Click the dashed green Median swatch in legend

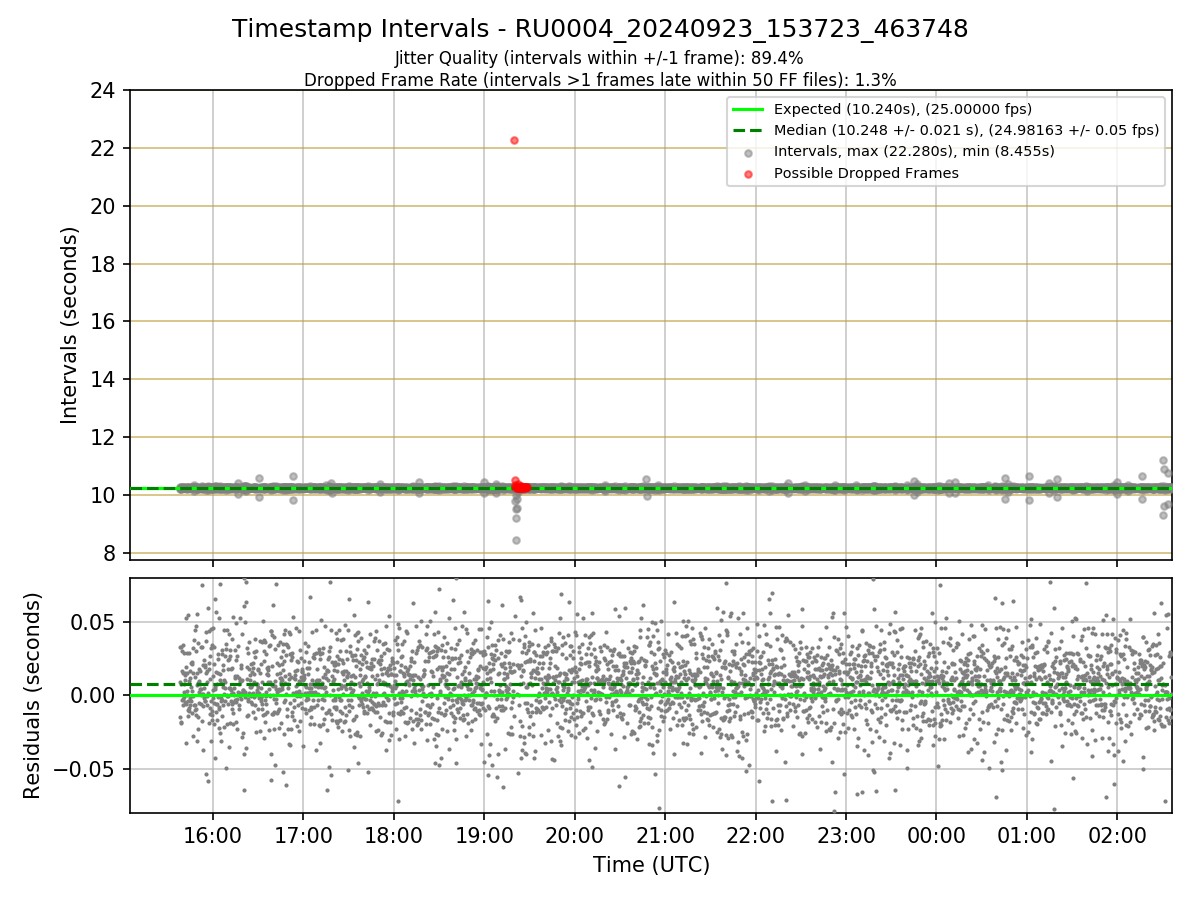748,130
